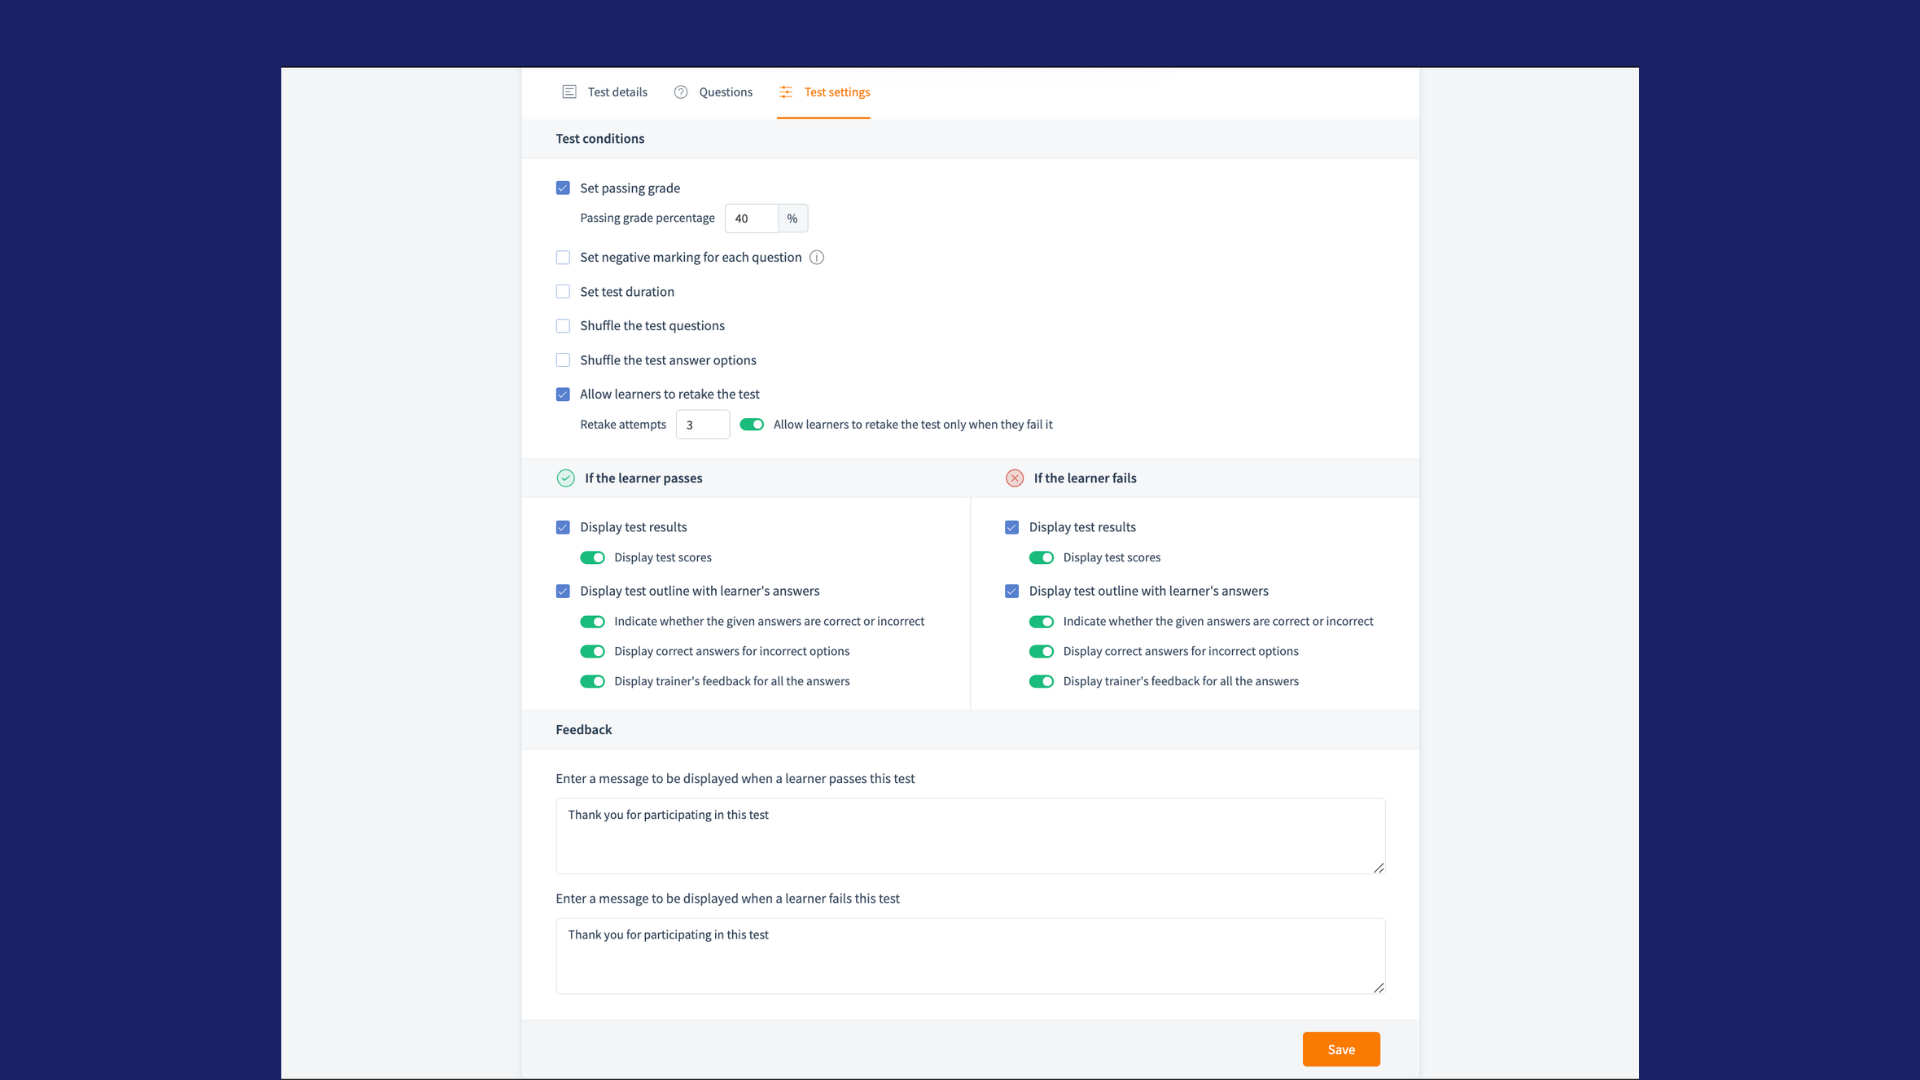1920x1080 pixels.
Task: Click the learner passes message prompt text
Action: pyautogui.click(x=735, y=779)
